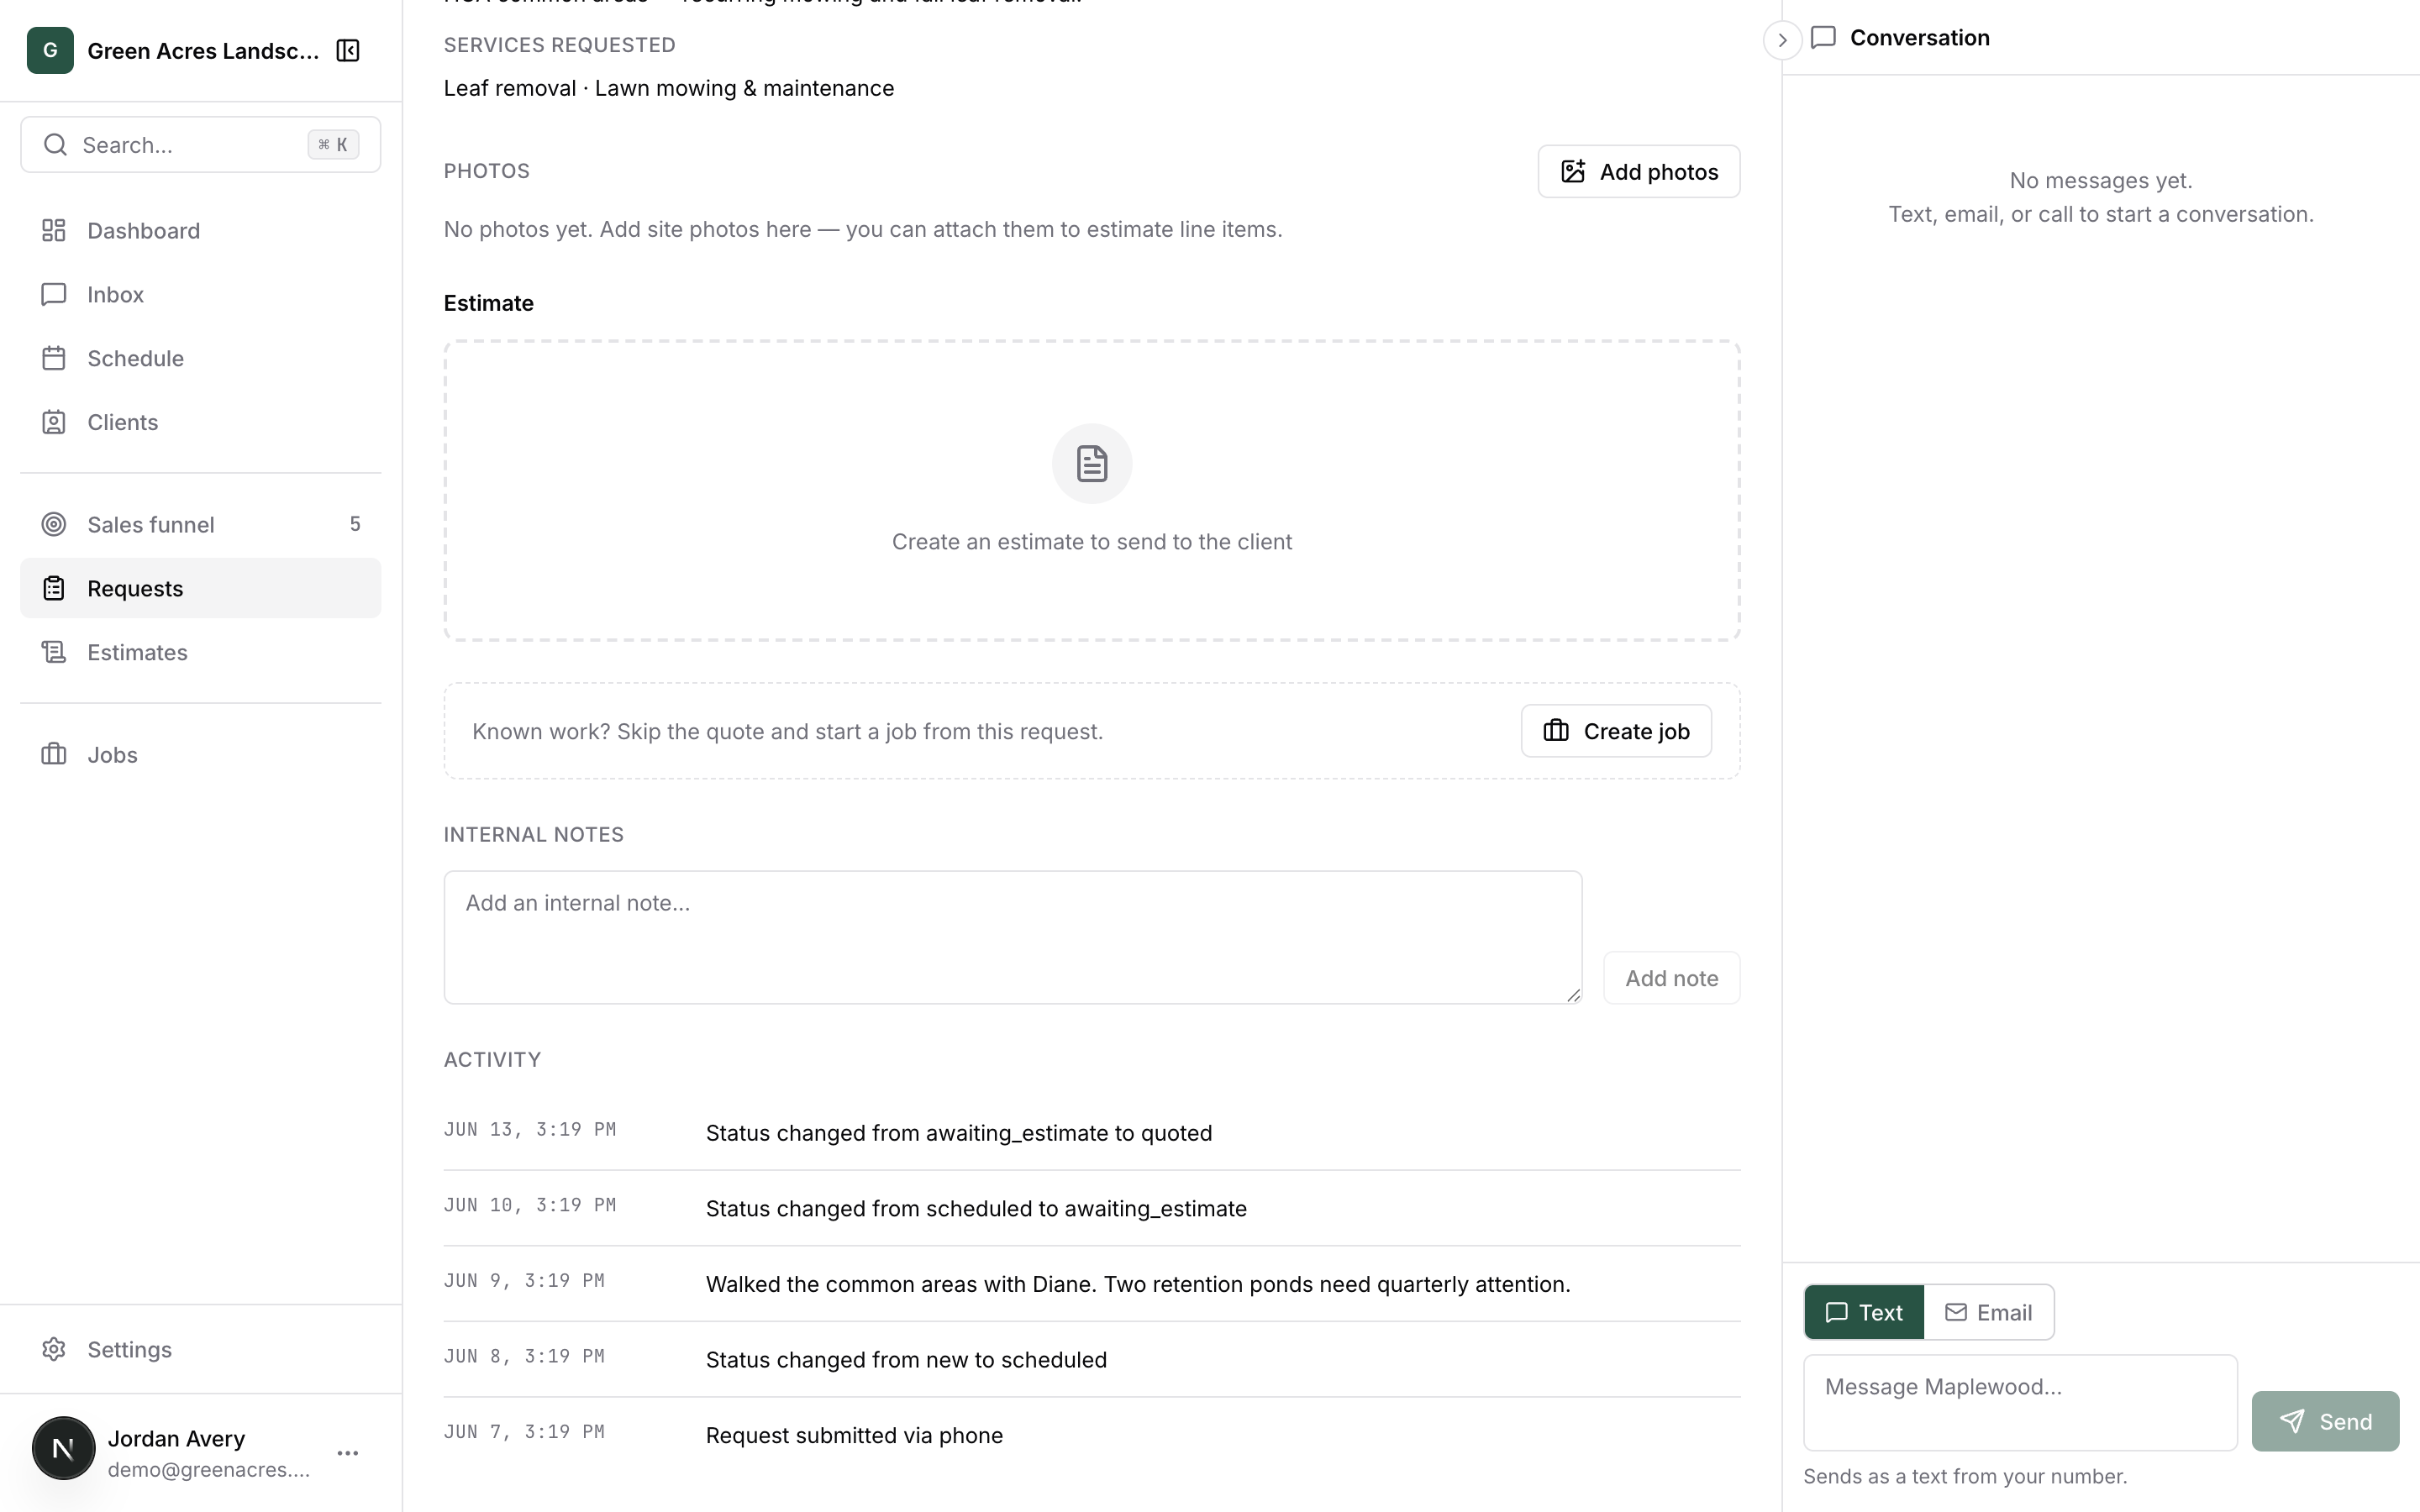Click activity 'Status changed from scheduled to awaiting_estimate'
This screenshot has height=1512, width=2420.
click(976, 1208)
